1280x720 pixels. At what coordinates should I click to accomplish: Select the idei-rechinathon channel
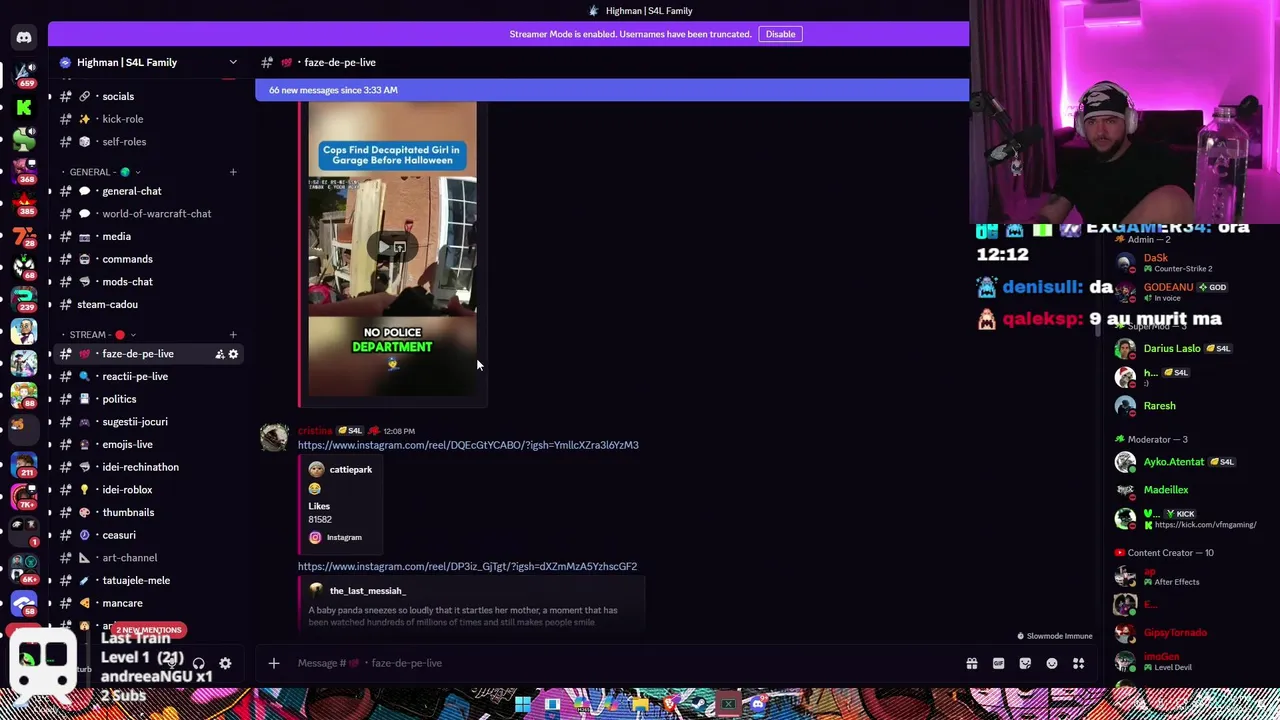point(148,467)
